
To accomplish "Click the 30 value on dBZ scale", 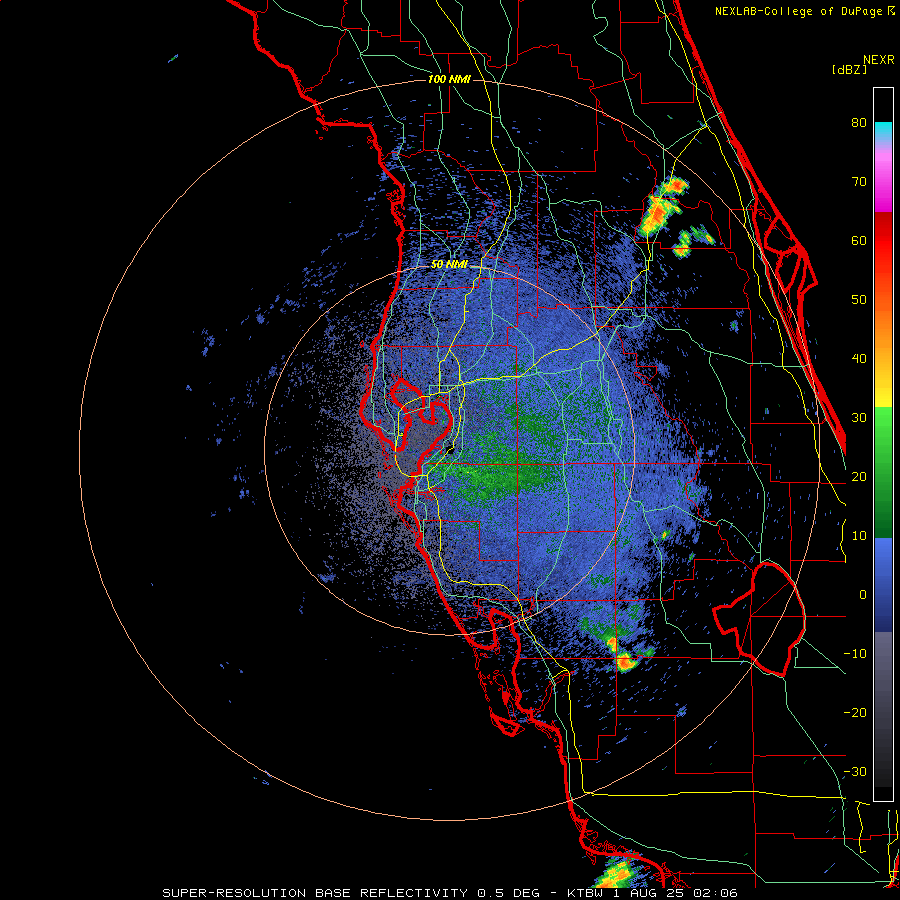I will click(x=859, y=418).
